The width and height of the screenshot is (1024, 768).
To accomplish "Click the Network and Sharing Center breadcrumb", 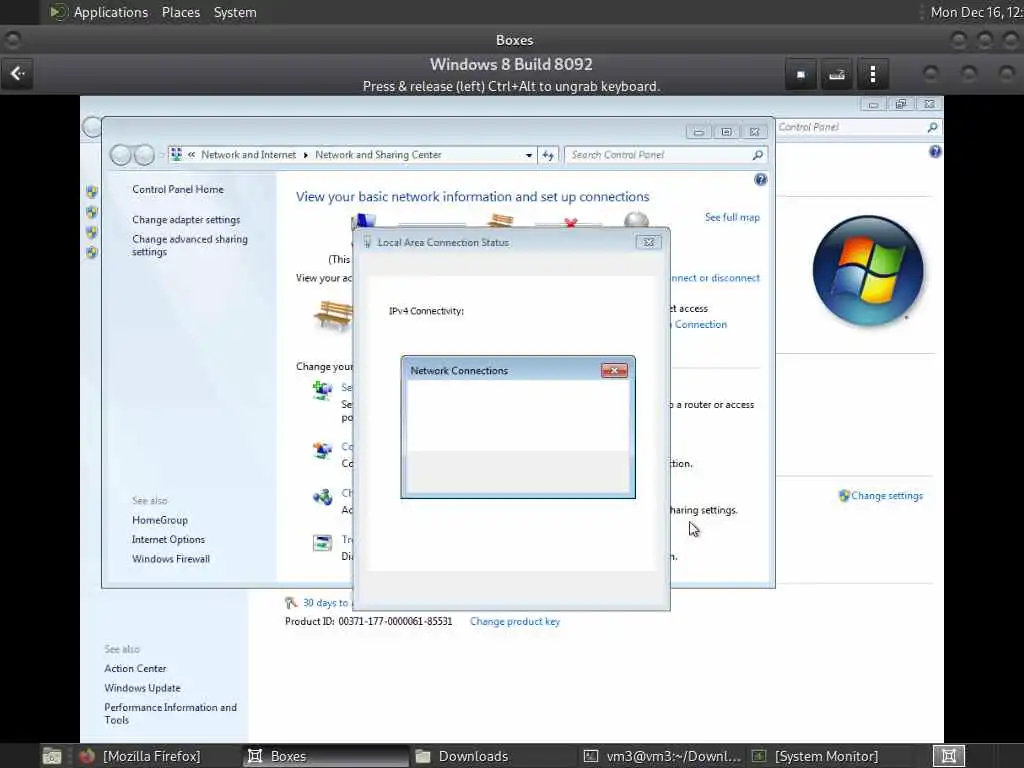I will (x=378, y=155).
